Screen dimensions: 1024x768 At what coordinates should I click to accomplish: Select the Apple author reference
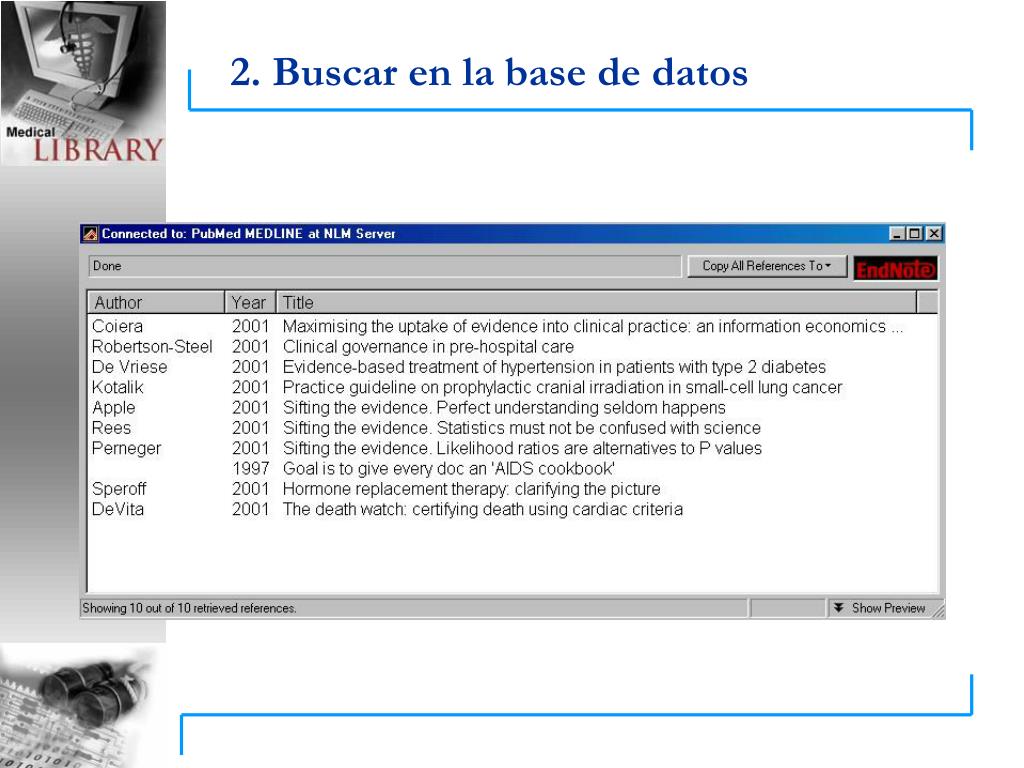point(513,408)
